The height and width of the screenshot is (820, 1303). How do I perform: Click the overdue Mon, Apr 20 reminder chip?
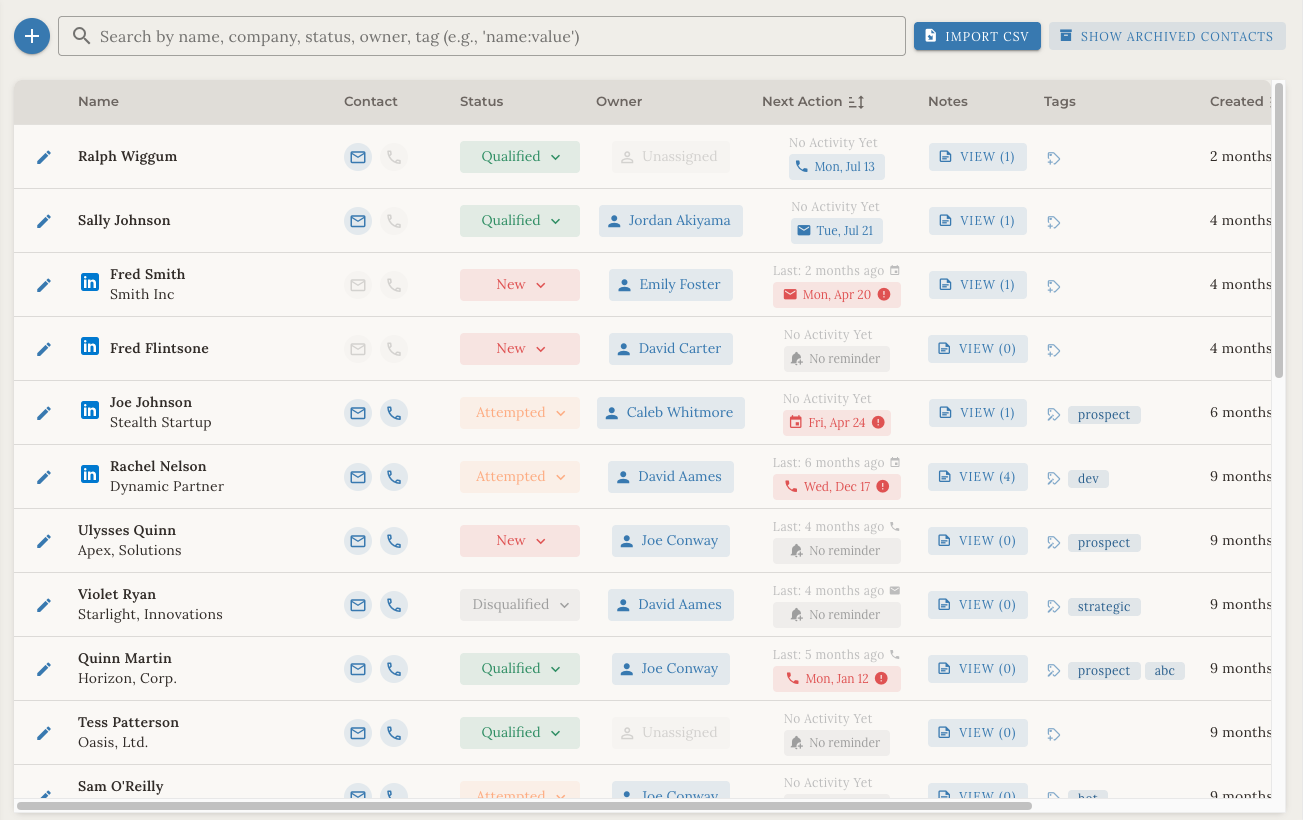[837, 295]
